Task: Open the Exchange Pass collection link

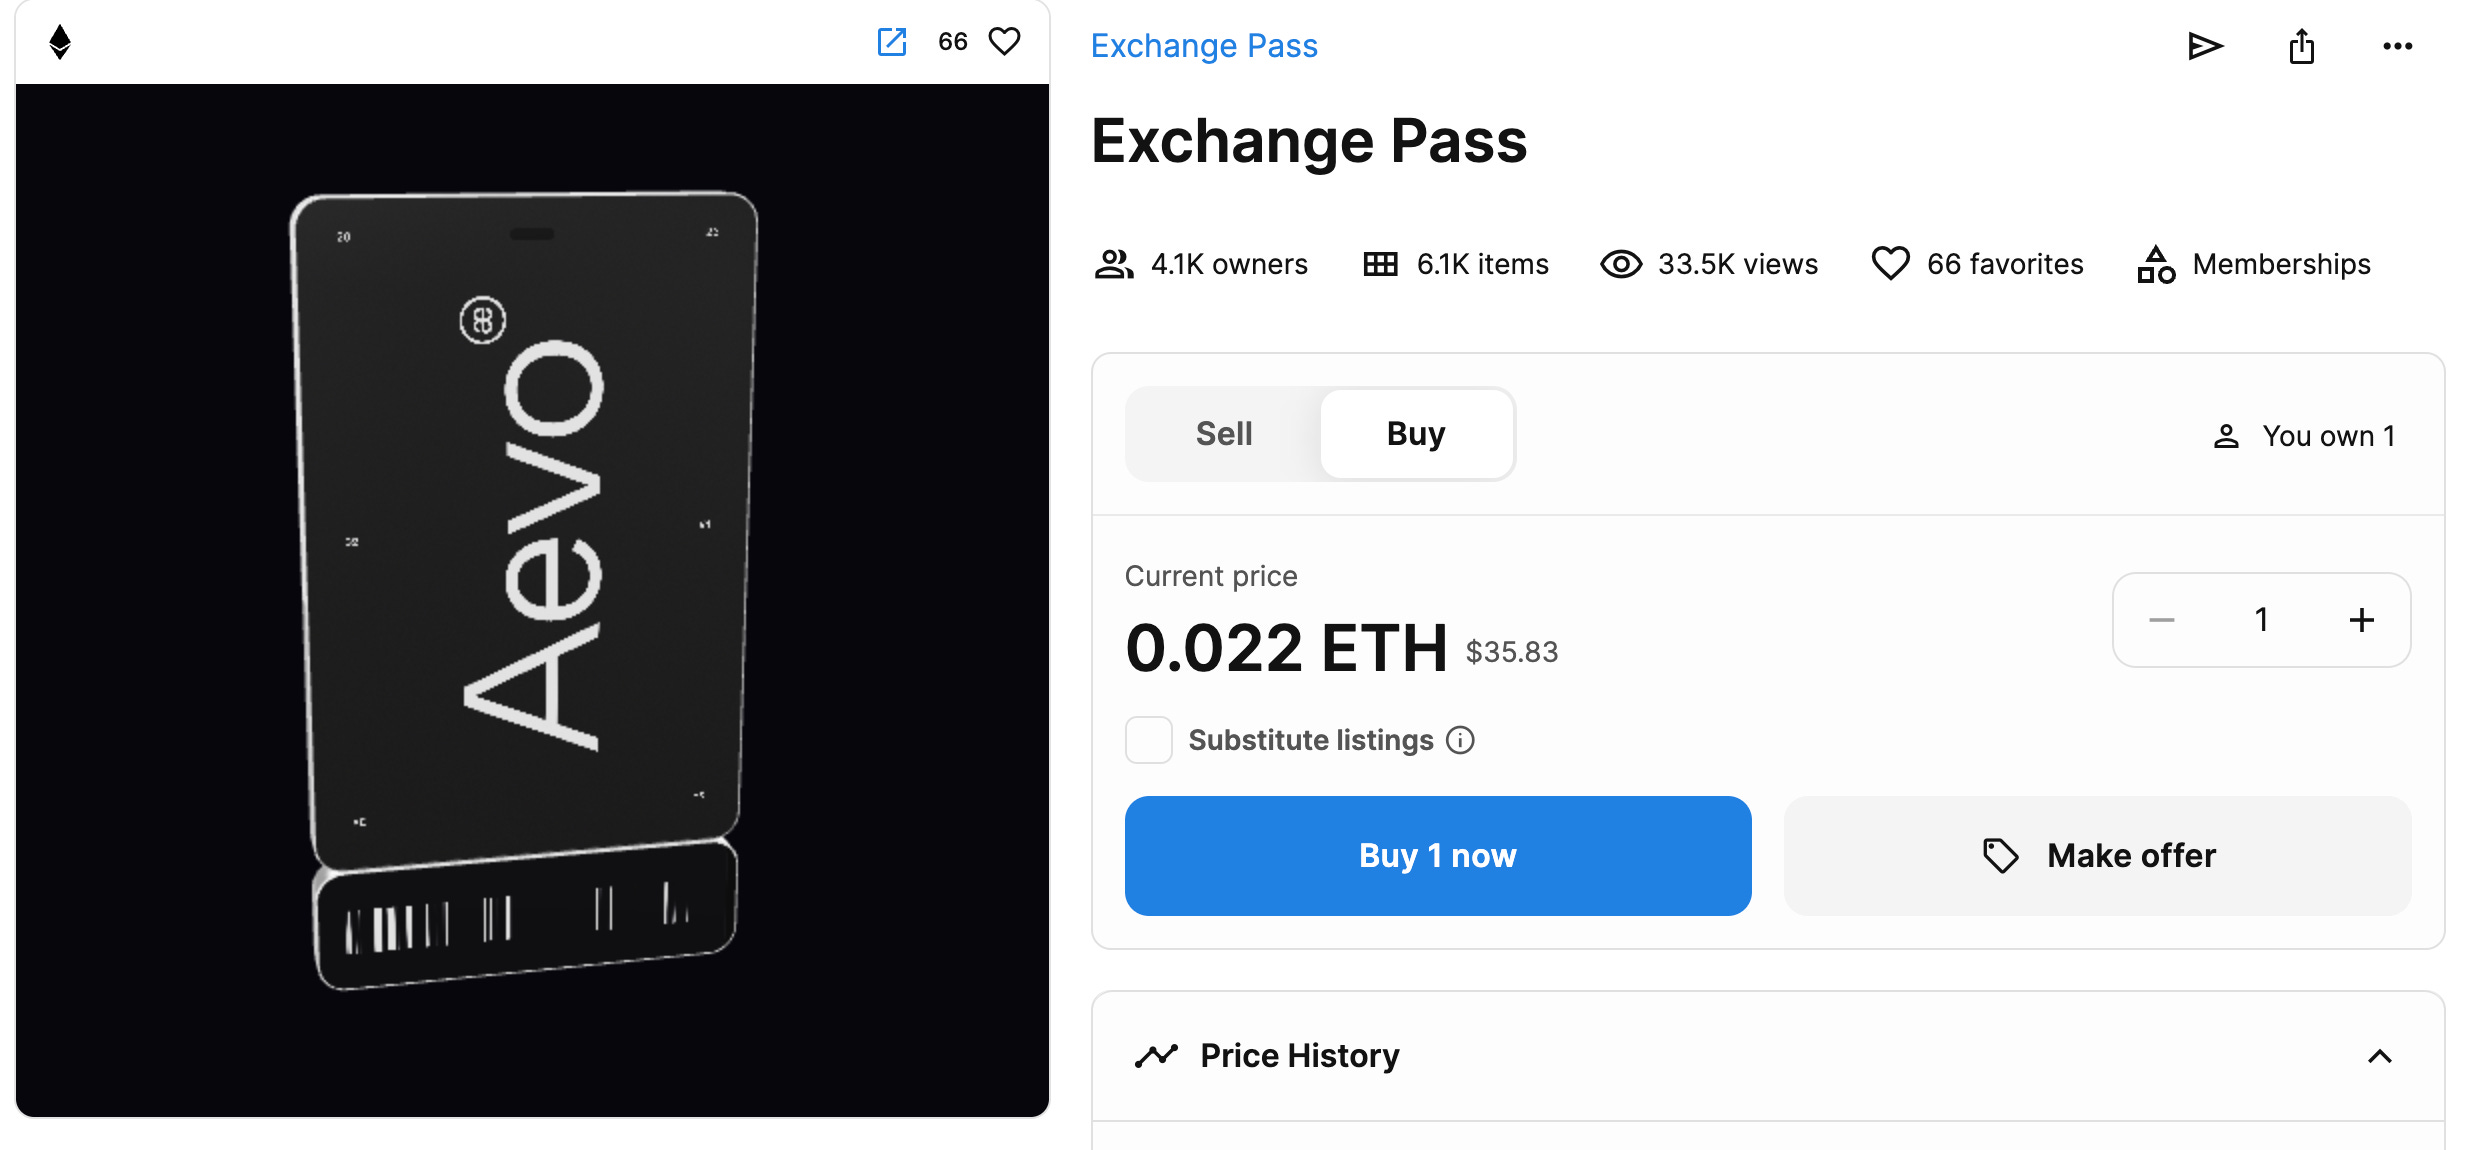Action: point(1204,45)
